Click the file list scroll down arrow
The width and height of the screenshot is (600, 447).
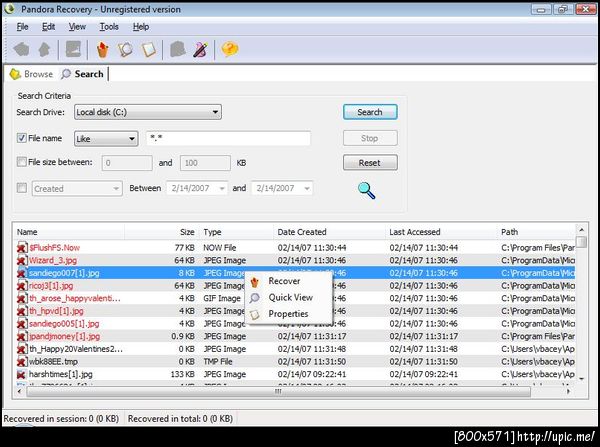(x=582, y=379)
